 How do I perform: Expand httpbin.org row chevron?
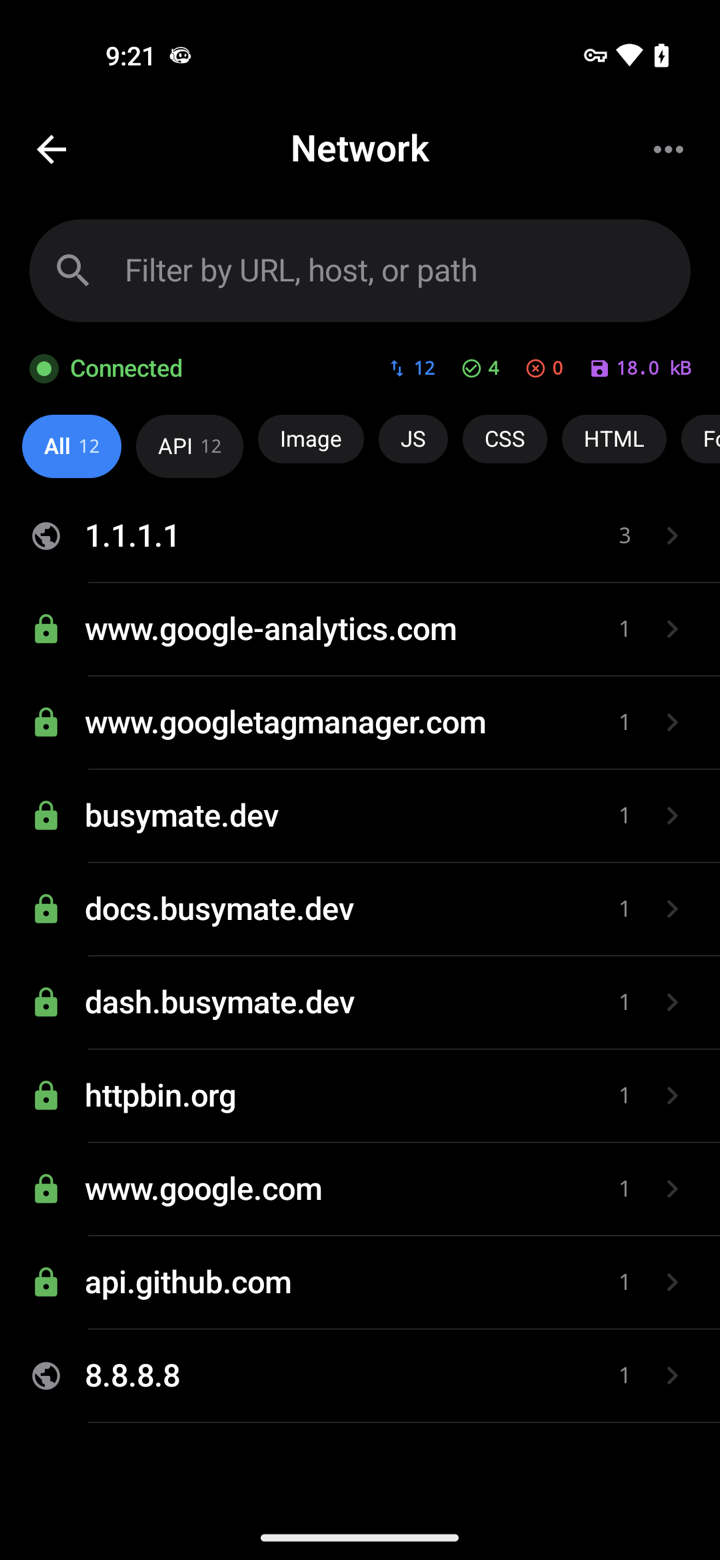click(x=672, y=1096)
